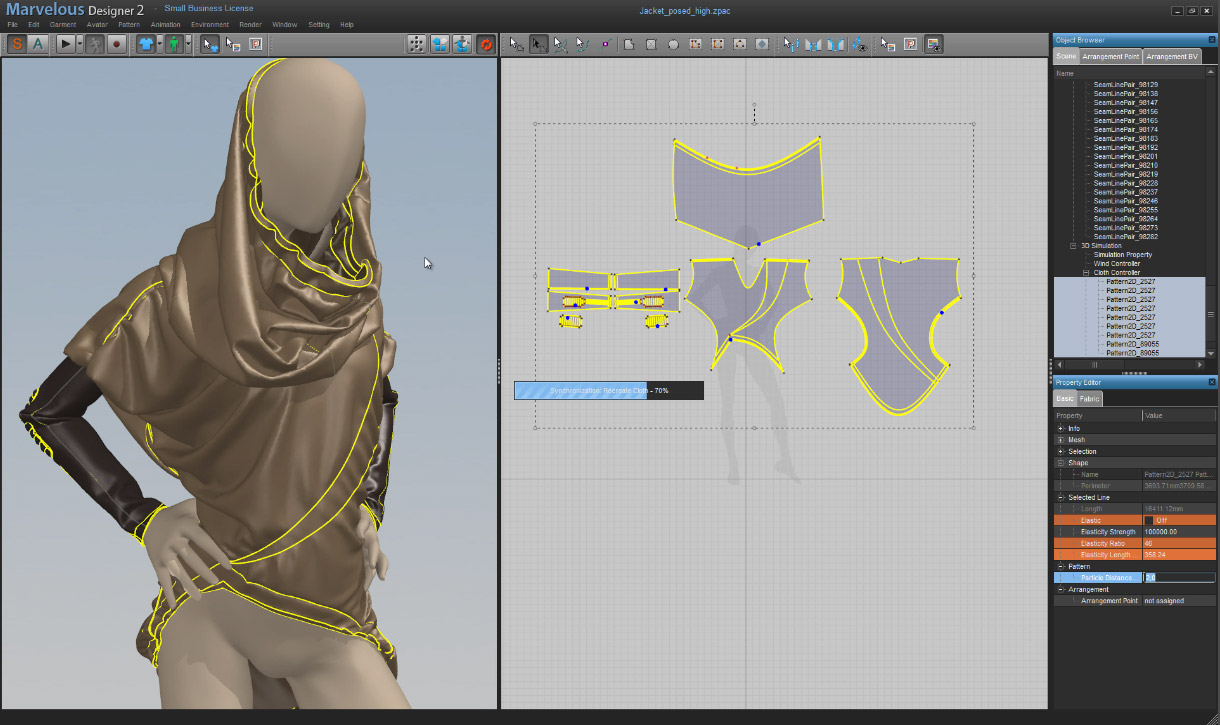
Task: Open the dropdown beside the green avatar icon
Action: (187, 44)
